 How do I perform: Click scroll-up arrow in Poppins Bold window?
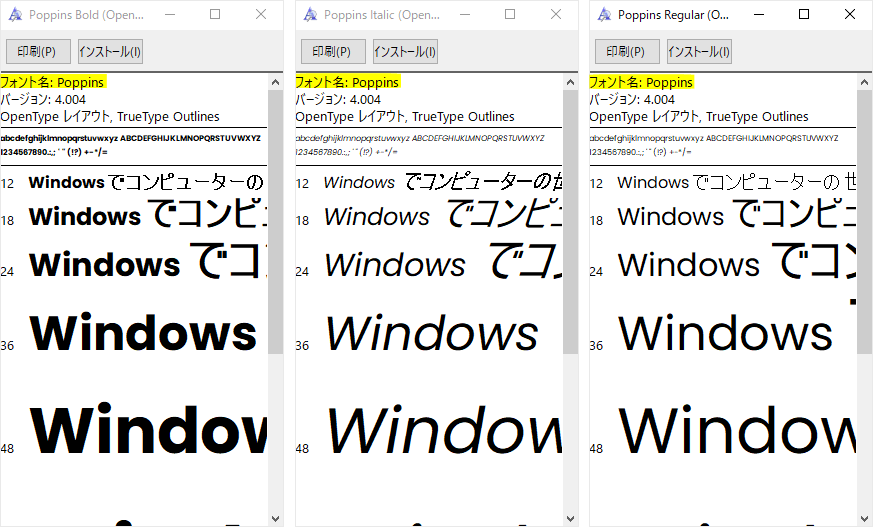tap(276, 82)
